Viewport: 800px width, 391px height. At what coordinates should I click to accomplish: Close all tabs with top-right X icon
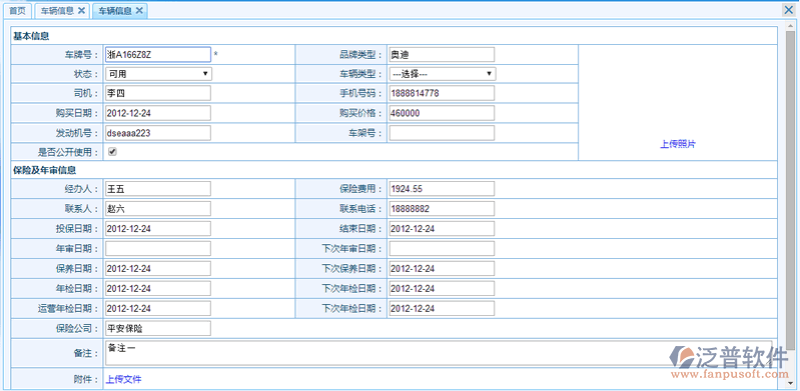tap(789, 10)
